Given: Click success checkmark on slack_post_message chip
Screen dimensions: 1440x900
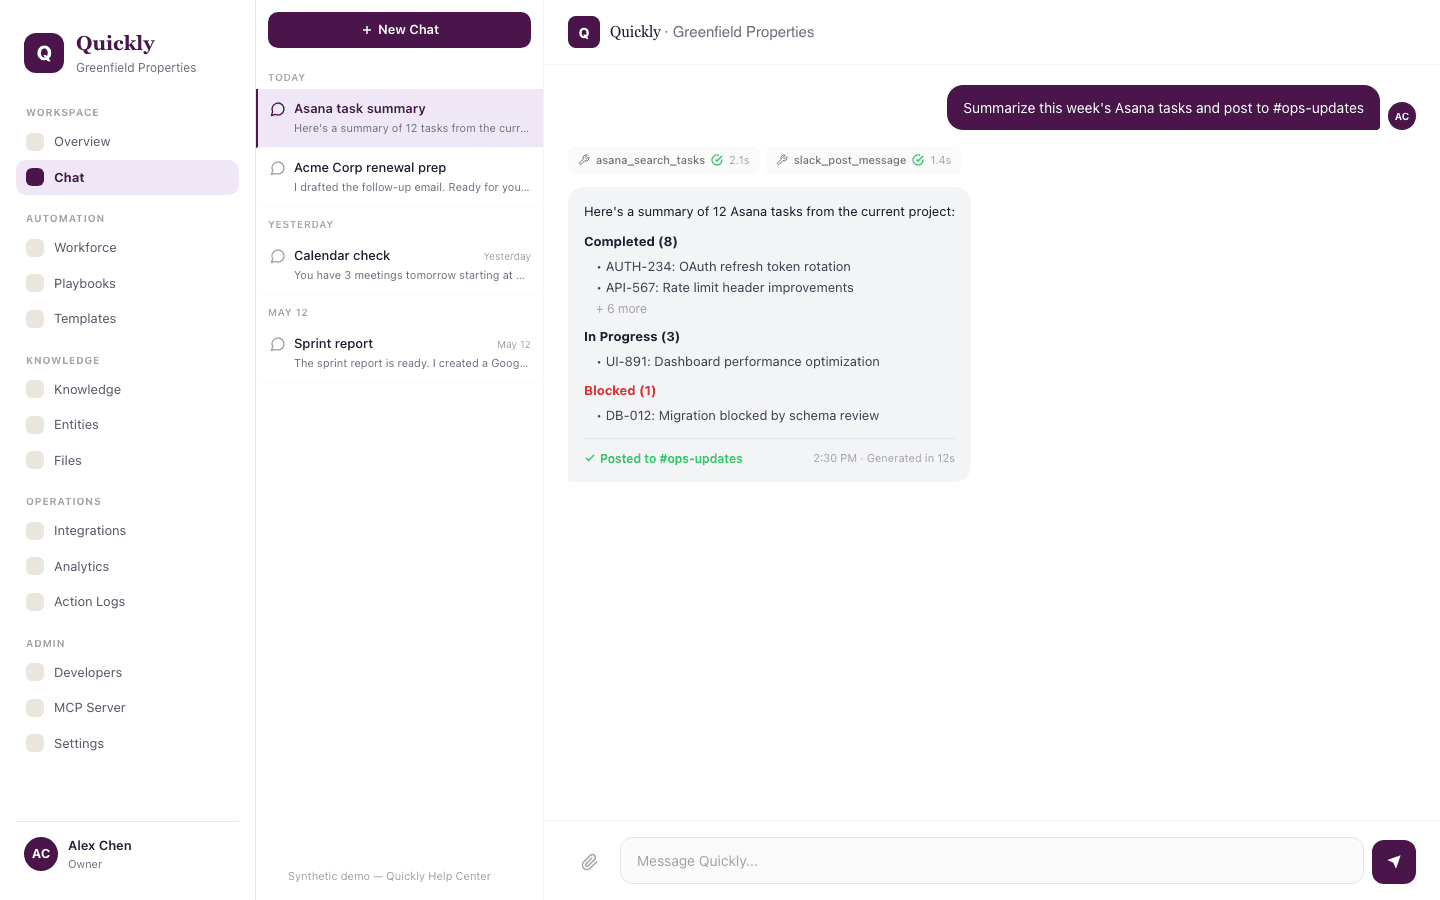Looking at the screenshot, I should point(918,160).
